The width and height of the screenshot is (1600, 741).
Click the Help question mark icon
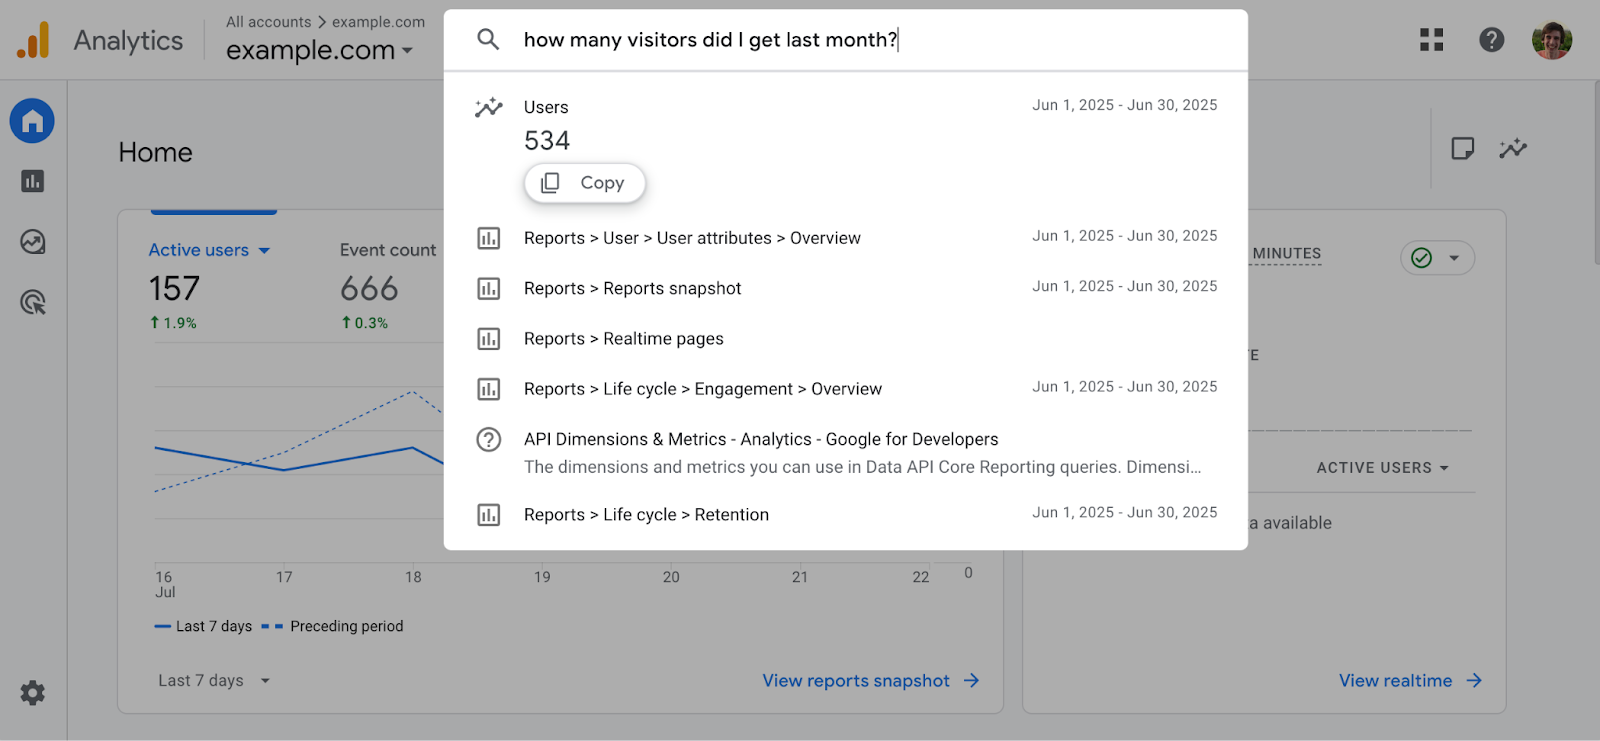[1491, 40]
